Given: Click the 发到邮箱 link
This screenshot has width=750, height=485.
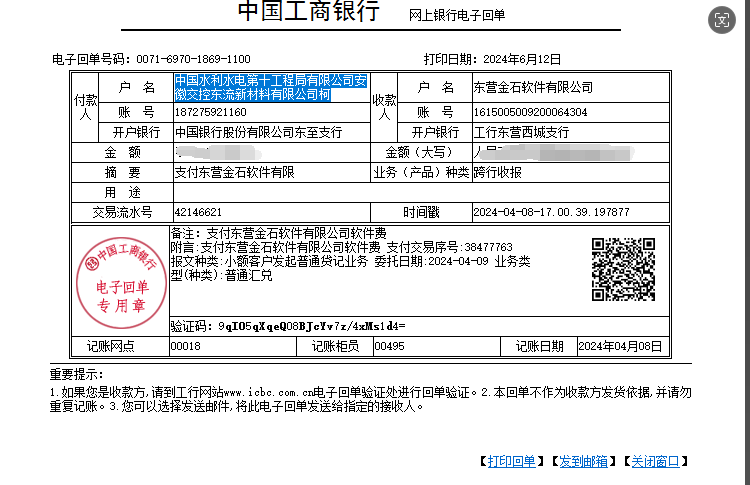Looking at the screenshot, I should point(583,462).
